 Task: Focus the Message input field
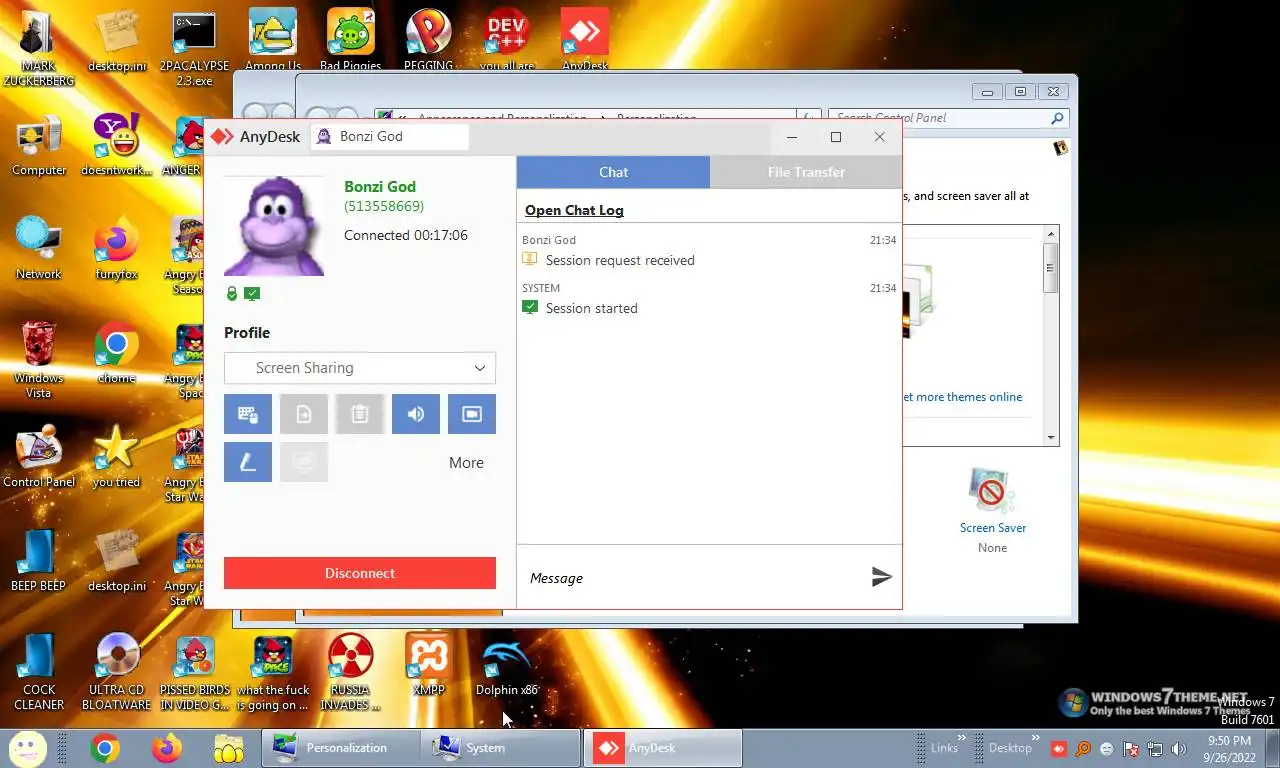click(695, 578)
